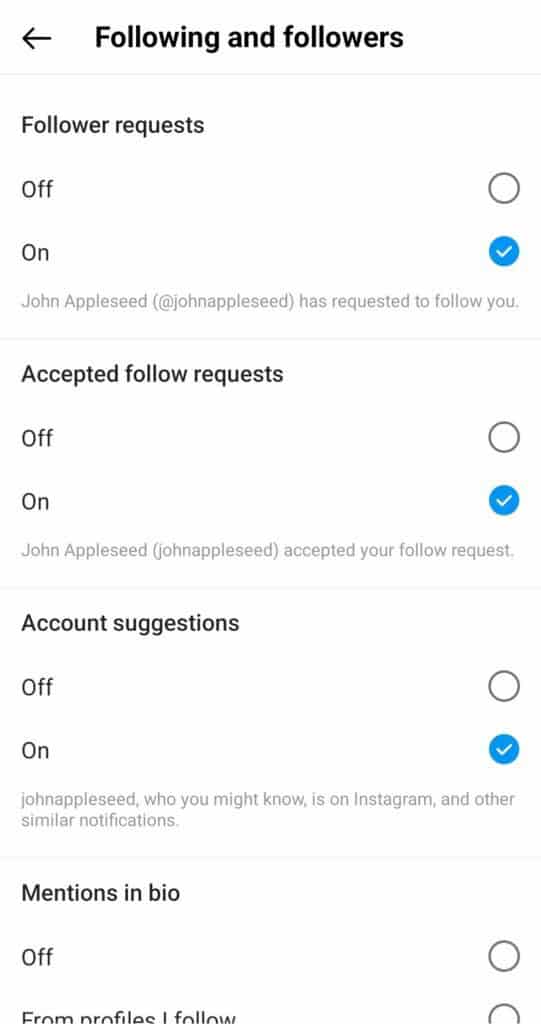
Task: Tap the On text label under Account suggestions
Action: pyautogui.click(x=35, y=750)
